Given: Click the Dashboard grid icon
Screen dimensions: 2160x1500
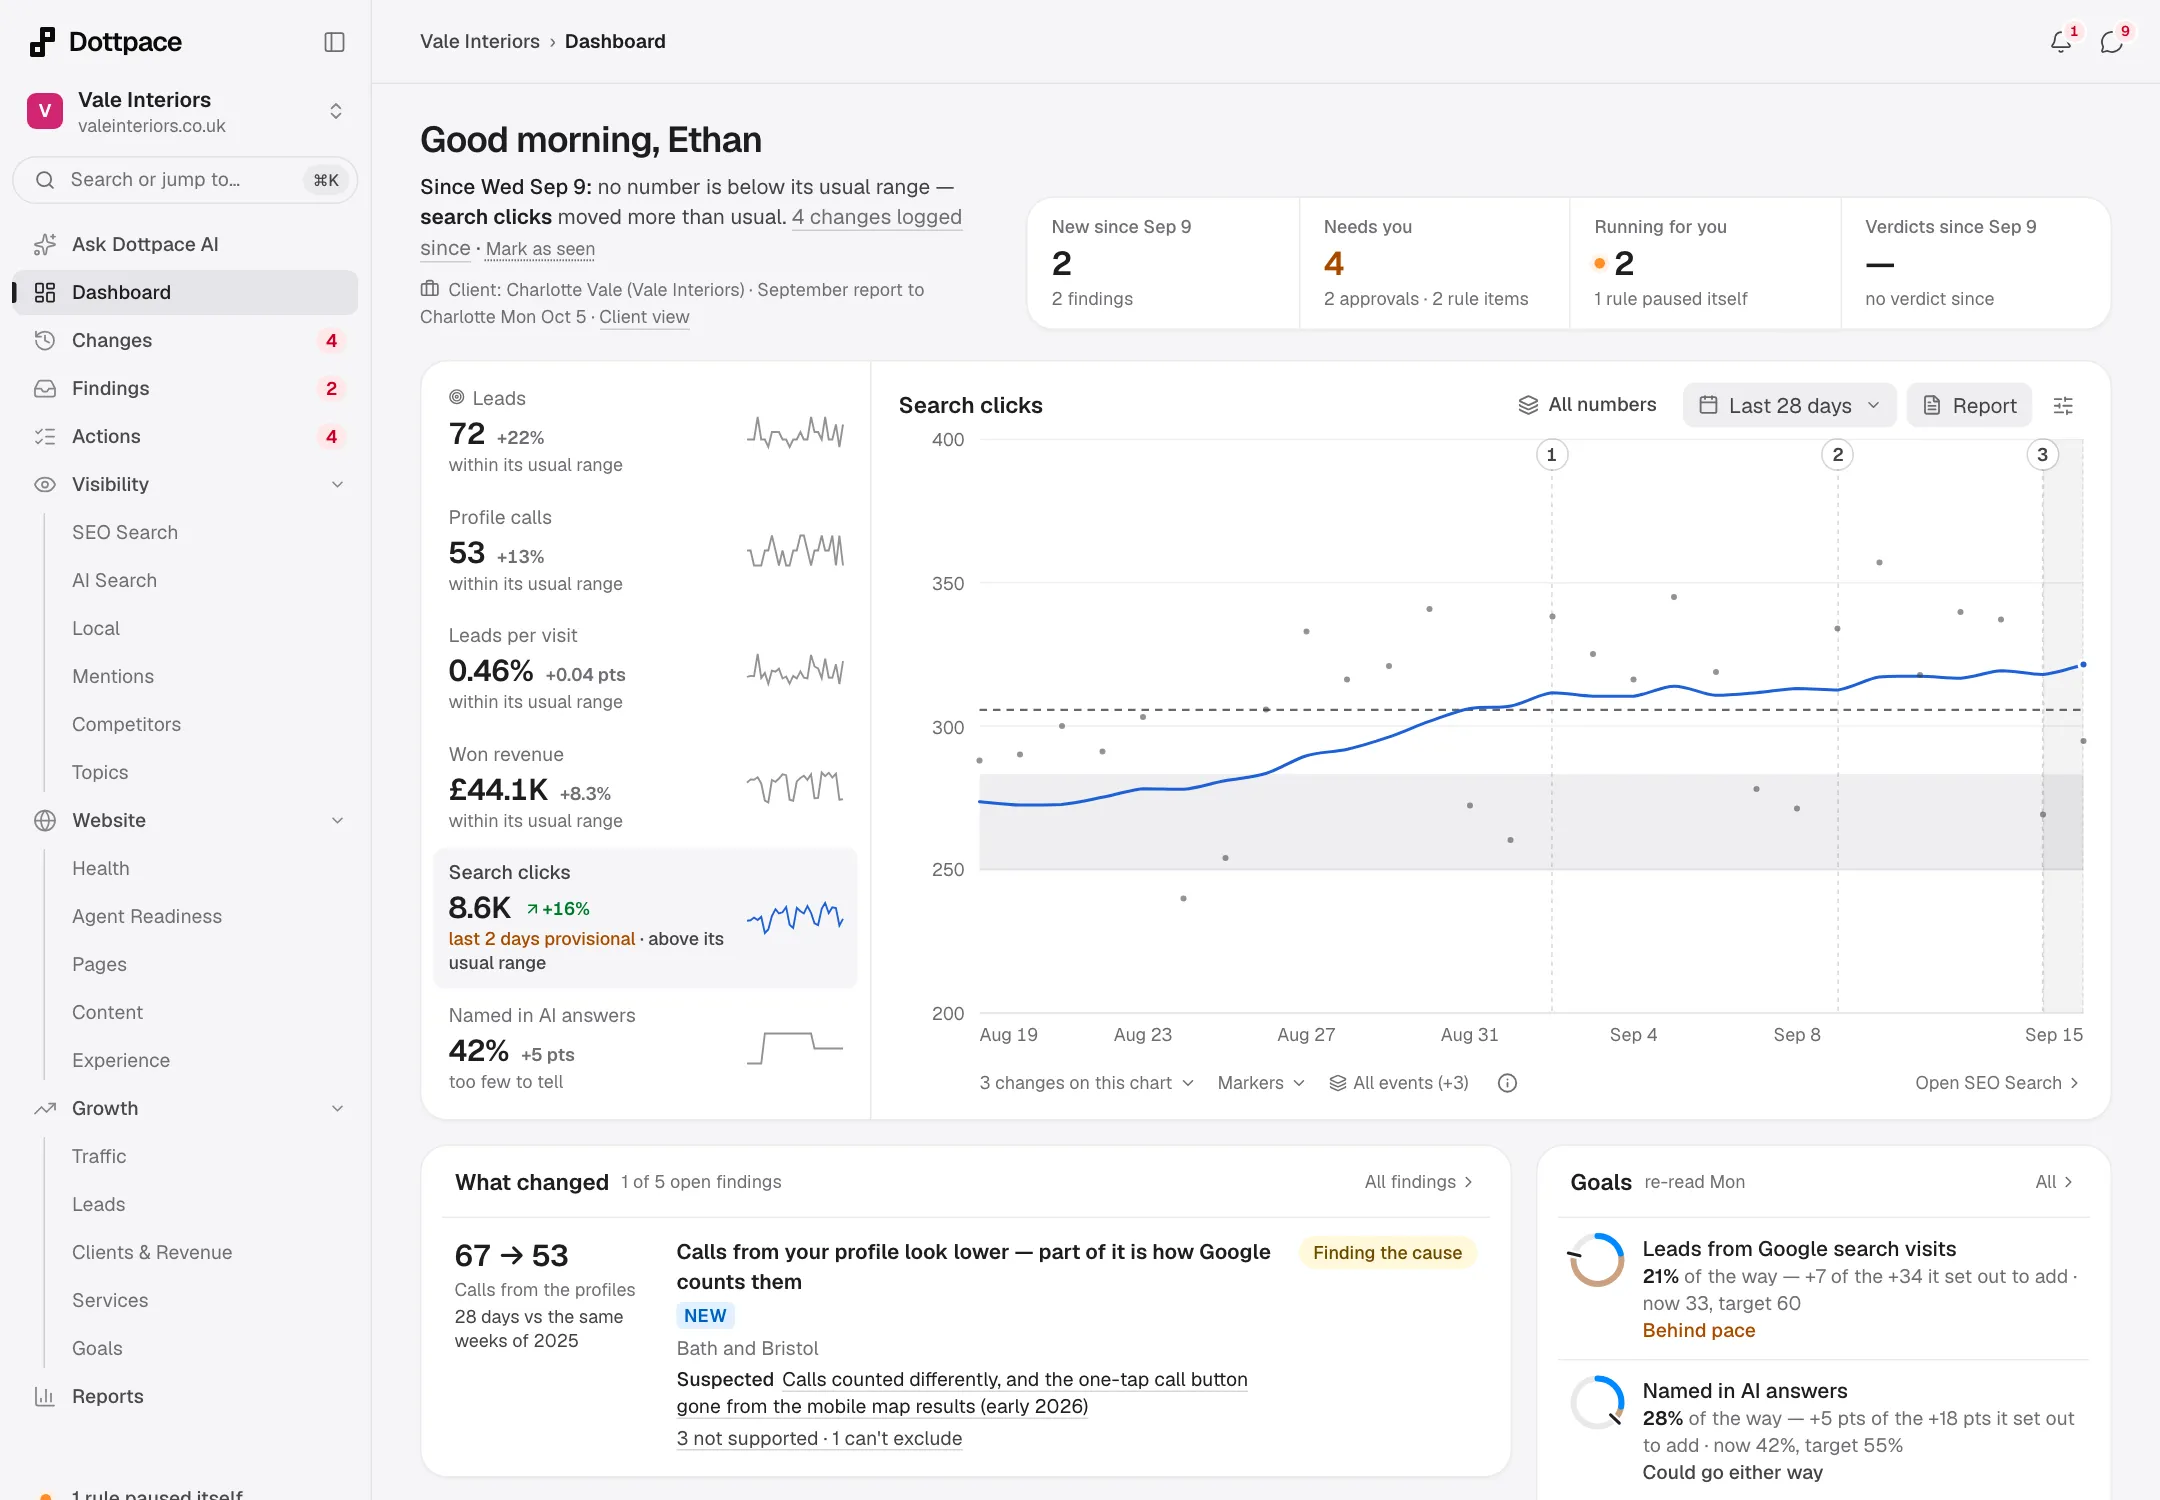Looking at the screenshot, I should click(45, 293).
